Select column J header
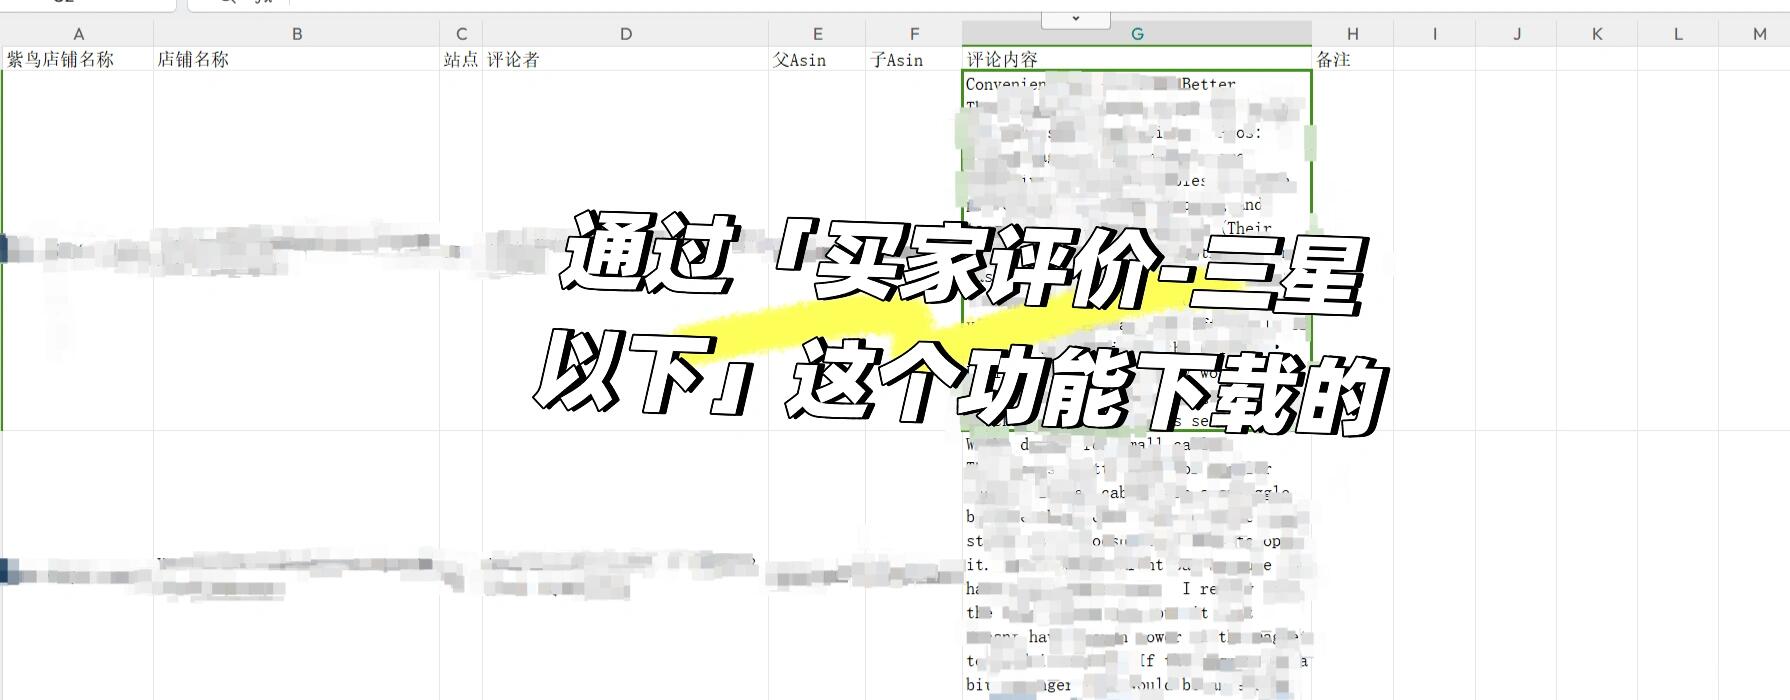Viewport: 1790px width, 700px height. 1516,34
